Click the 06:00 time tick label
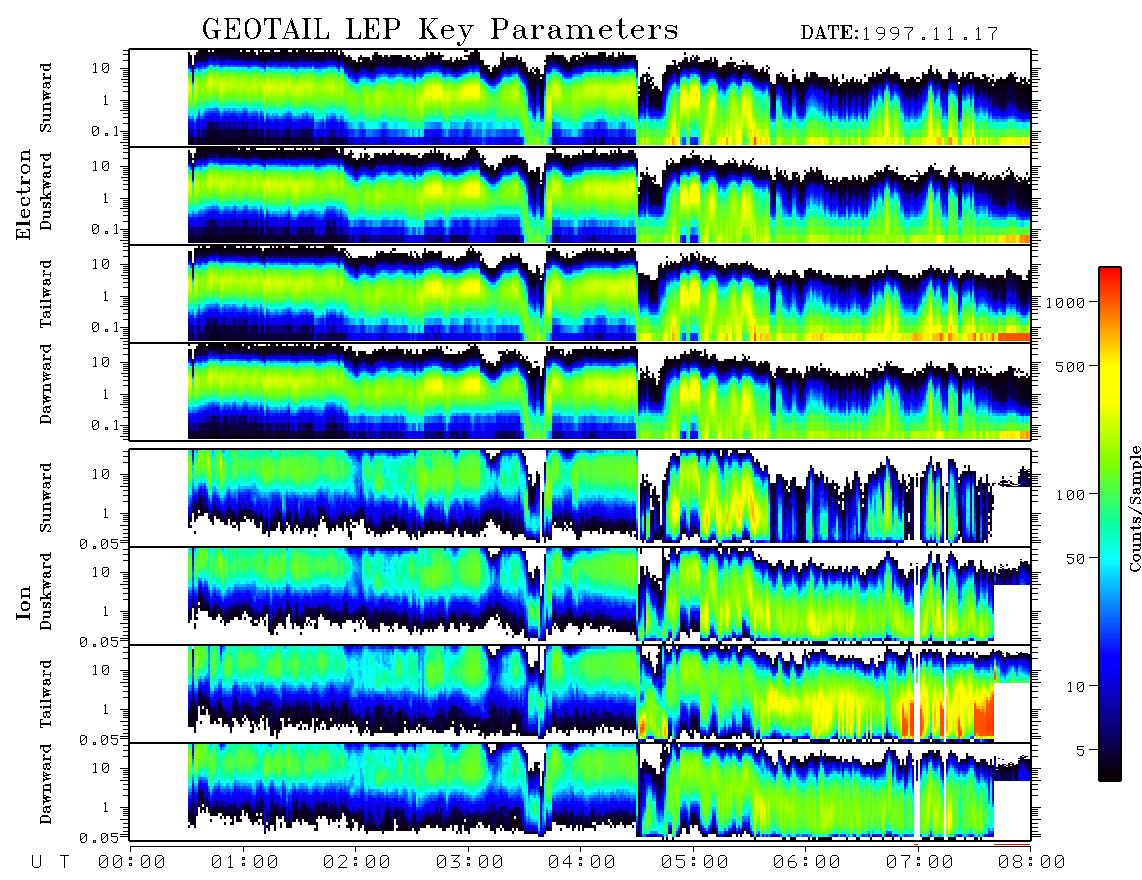 (807, 862)
